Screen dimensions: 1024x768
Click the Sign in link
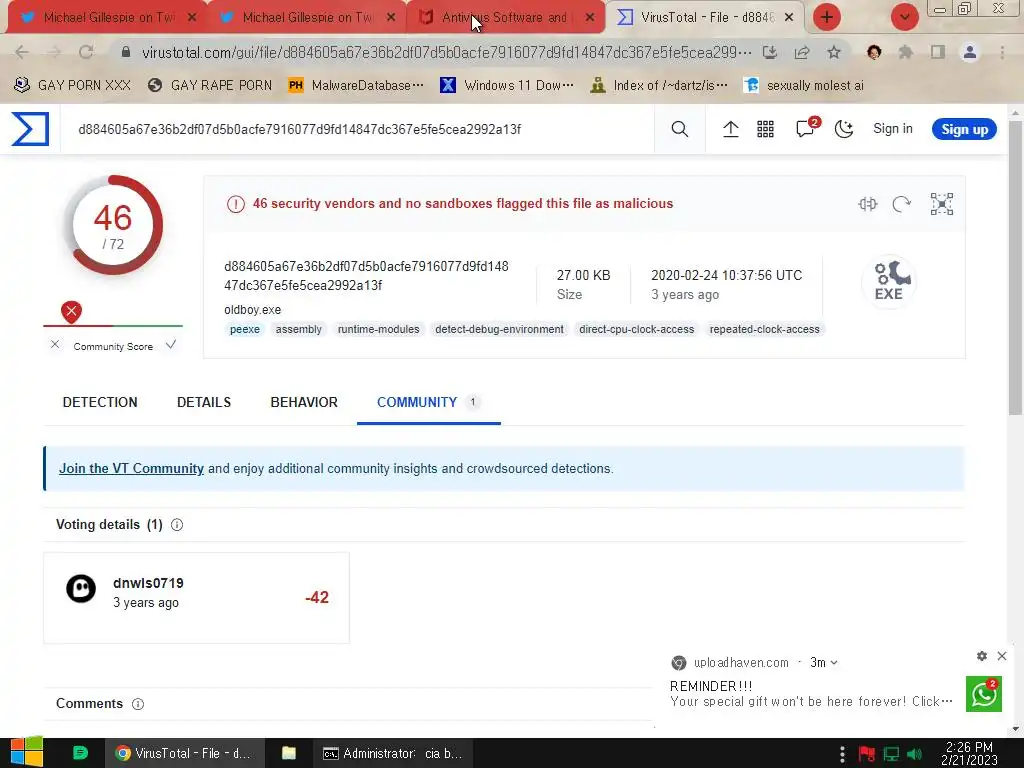pyautogui.click(x=893, y=129)
